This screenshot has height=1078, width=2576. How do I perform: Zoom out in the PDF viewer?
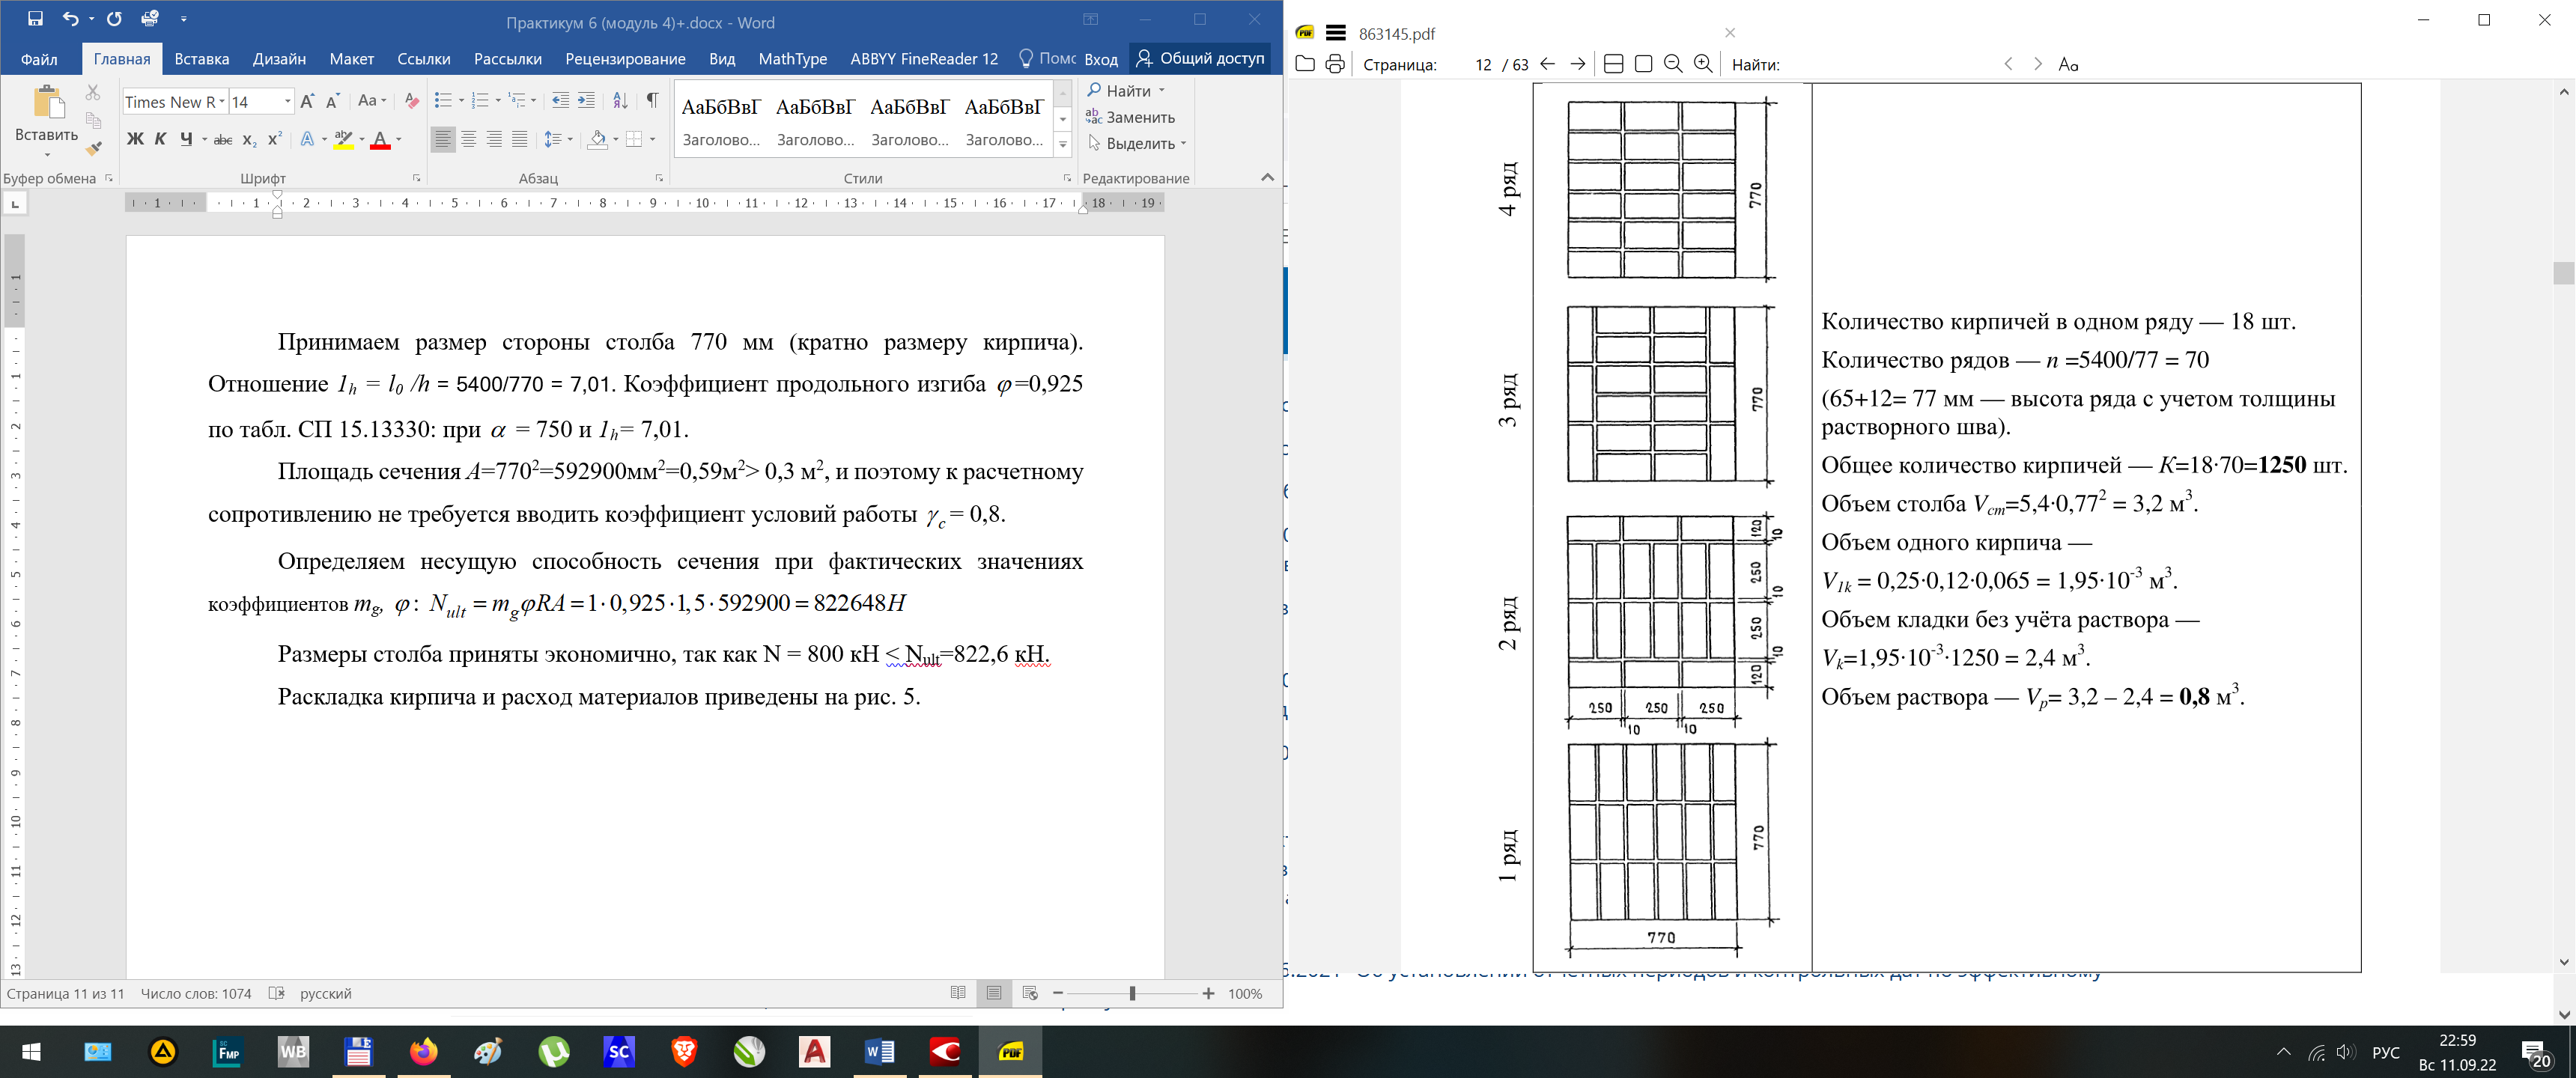pos(1673,64)
